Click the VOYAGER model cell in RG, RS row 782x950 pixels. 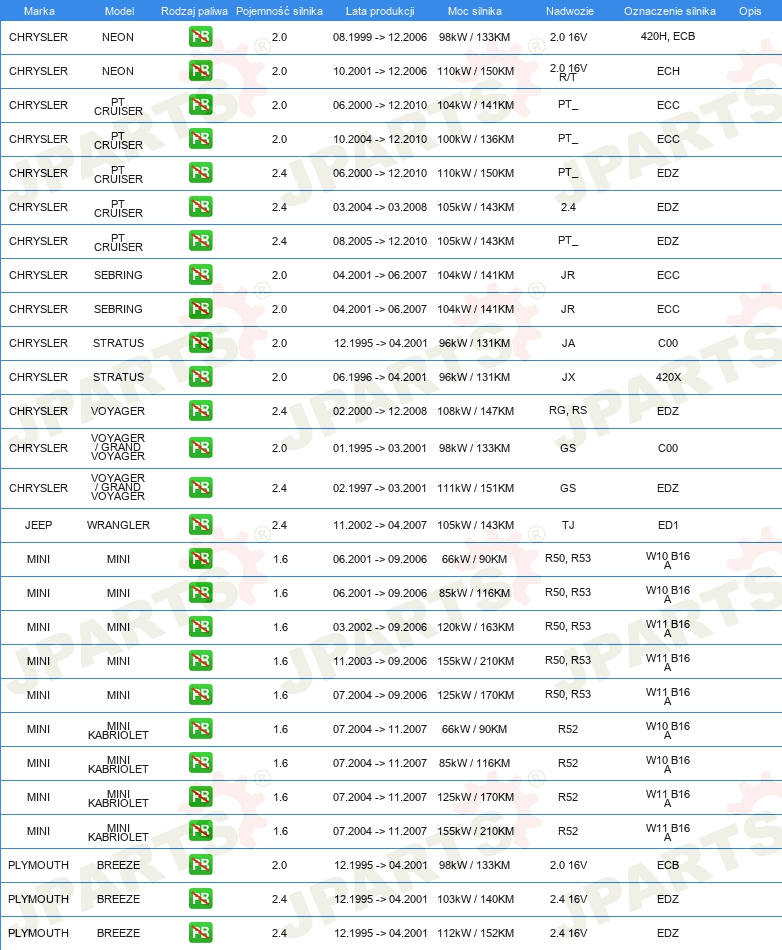tap(118, 411)
